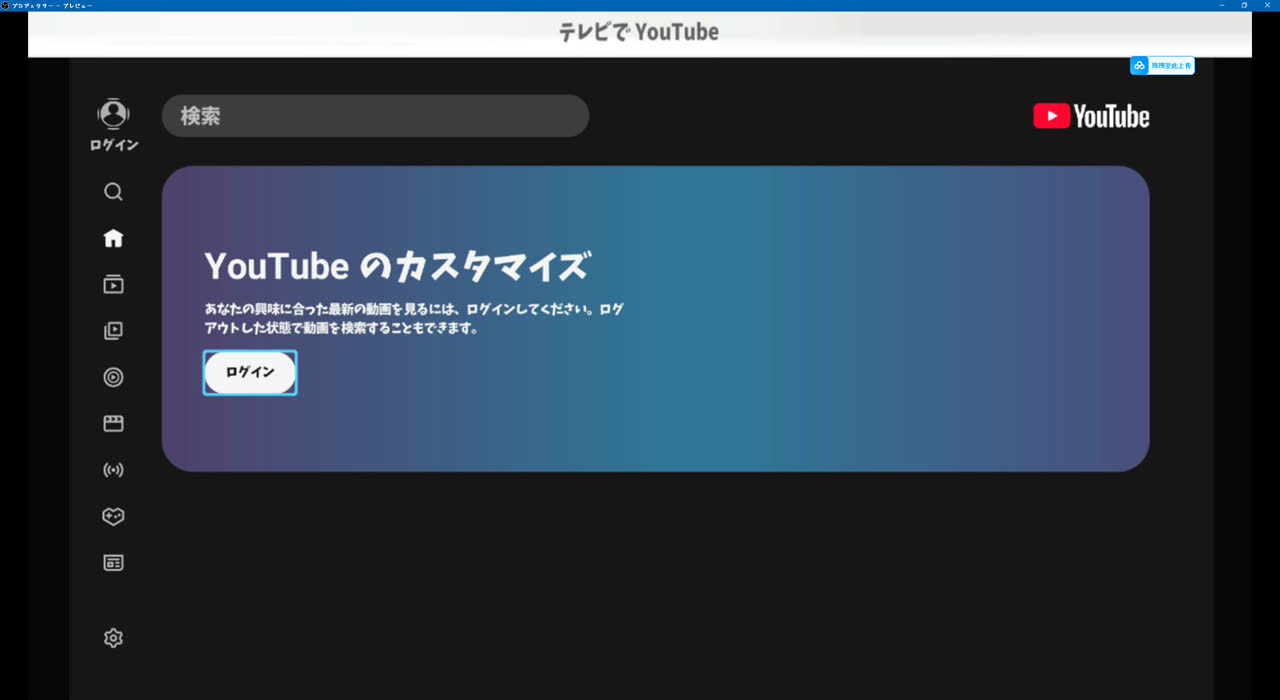Click the テレビで YouTube header title

[639, 32]
